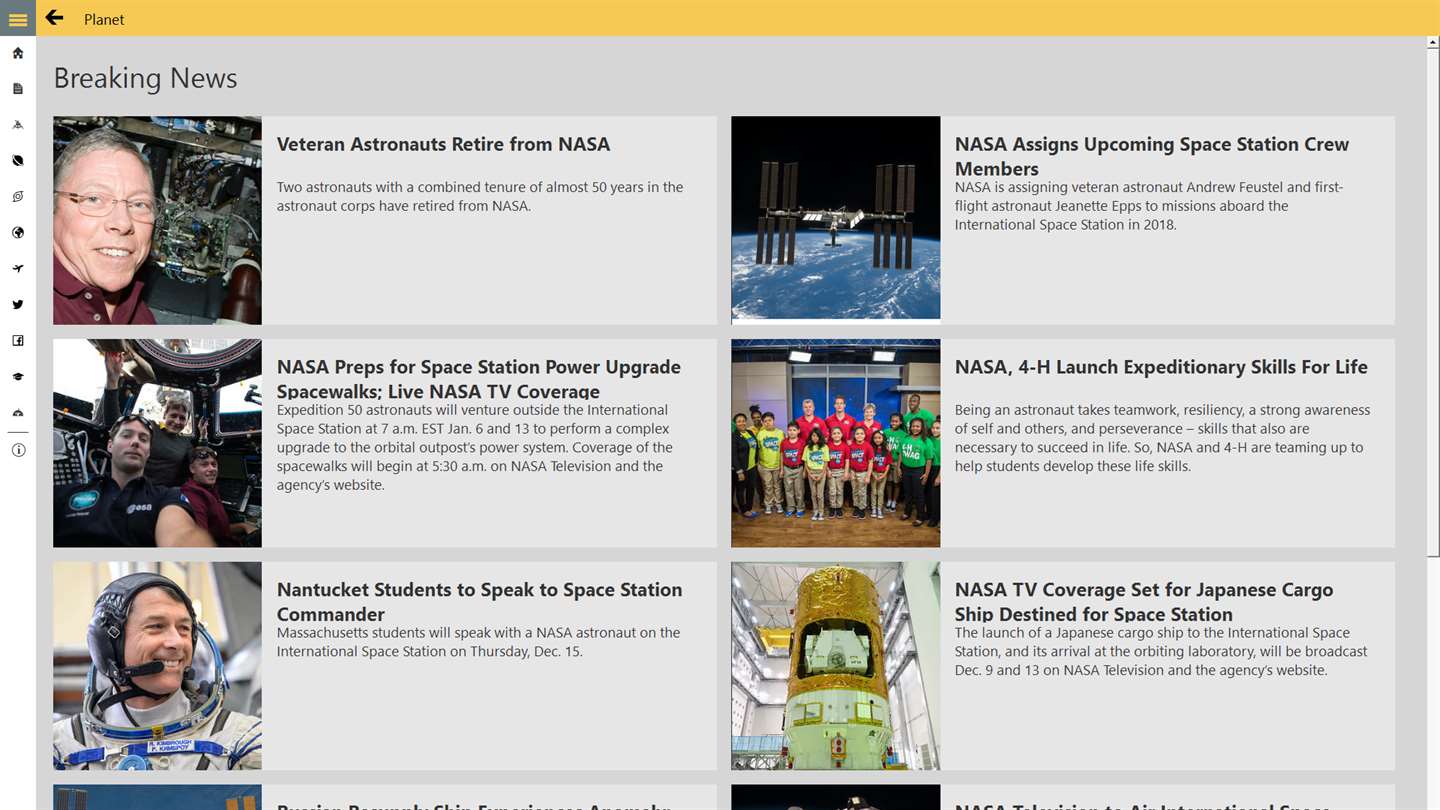The image size is (1440, 810).
Task: Open the airplane icon in sidebar
Action: click(18, 269)
